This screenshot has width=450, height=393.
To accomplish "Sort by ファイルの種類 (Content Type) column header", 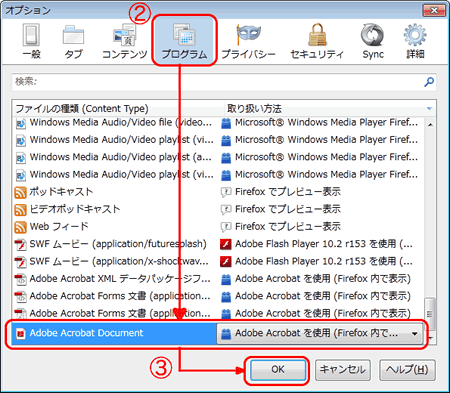I will [x=118, y=109].
